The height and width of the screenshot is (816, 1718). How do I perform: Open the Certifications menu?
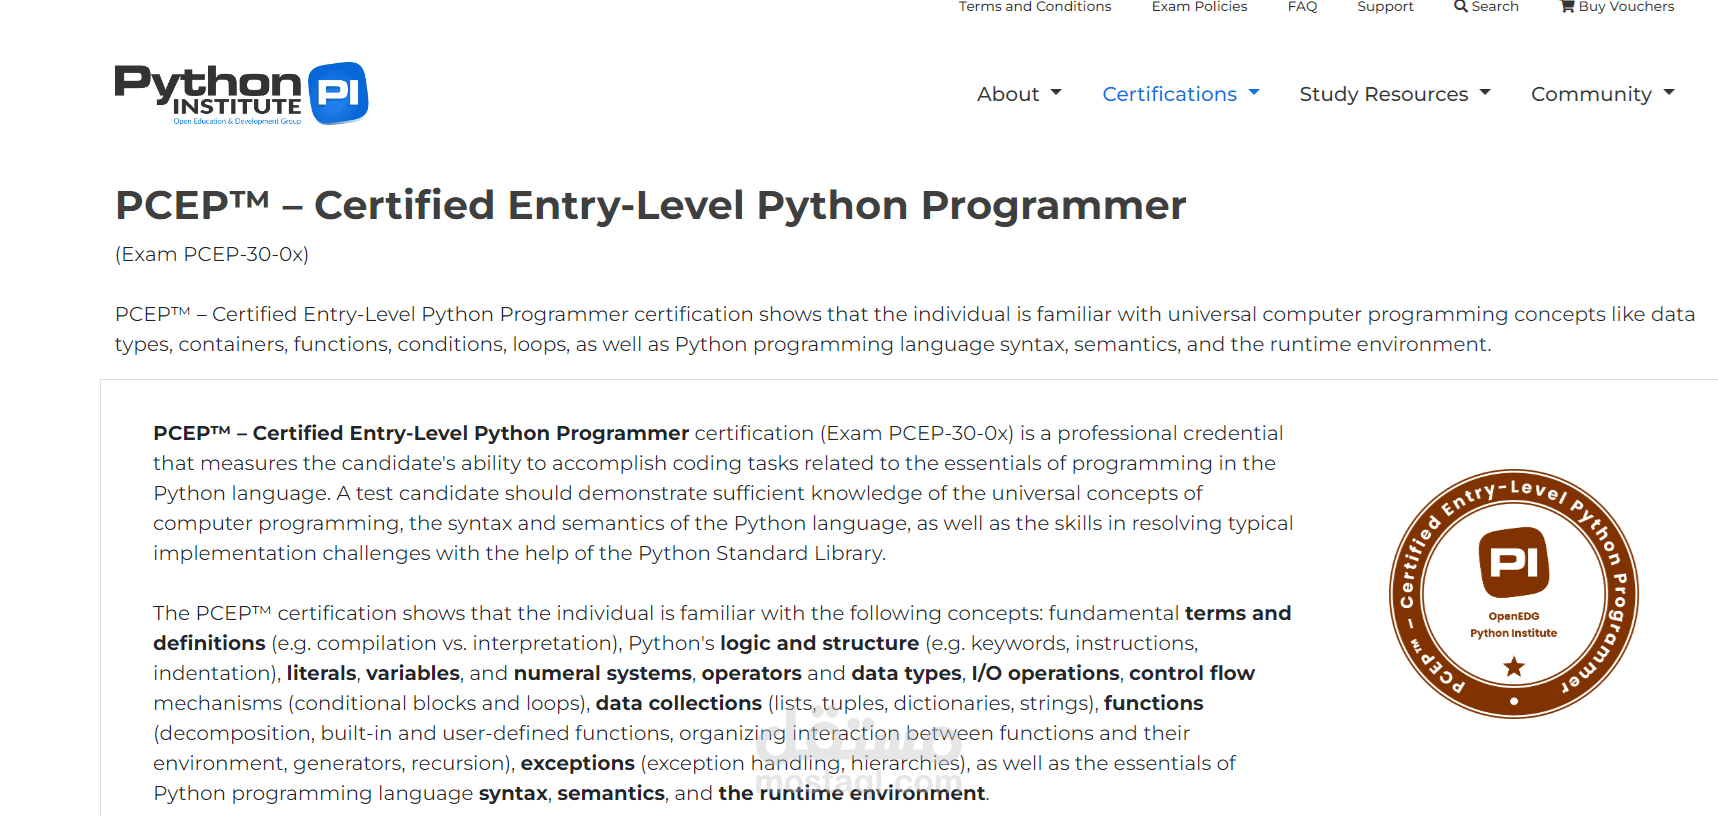click(x=1181, y=94)
